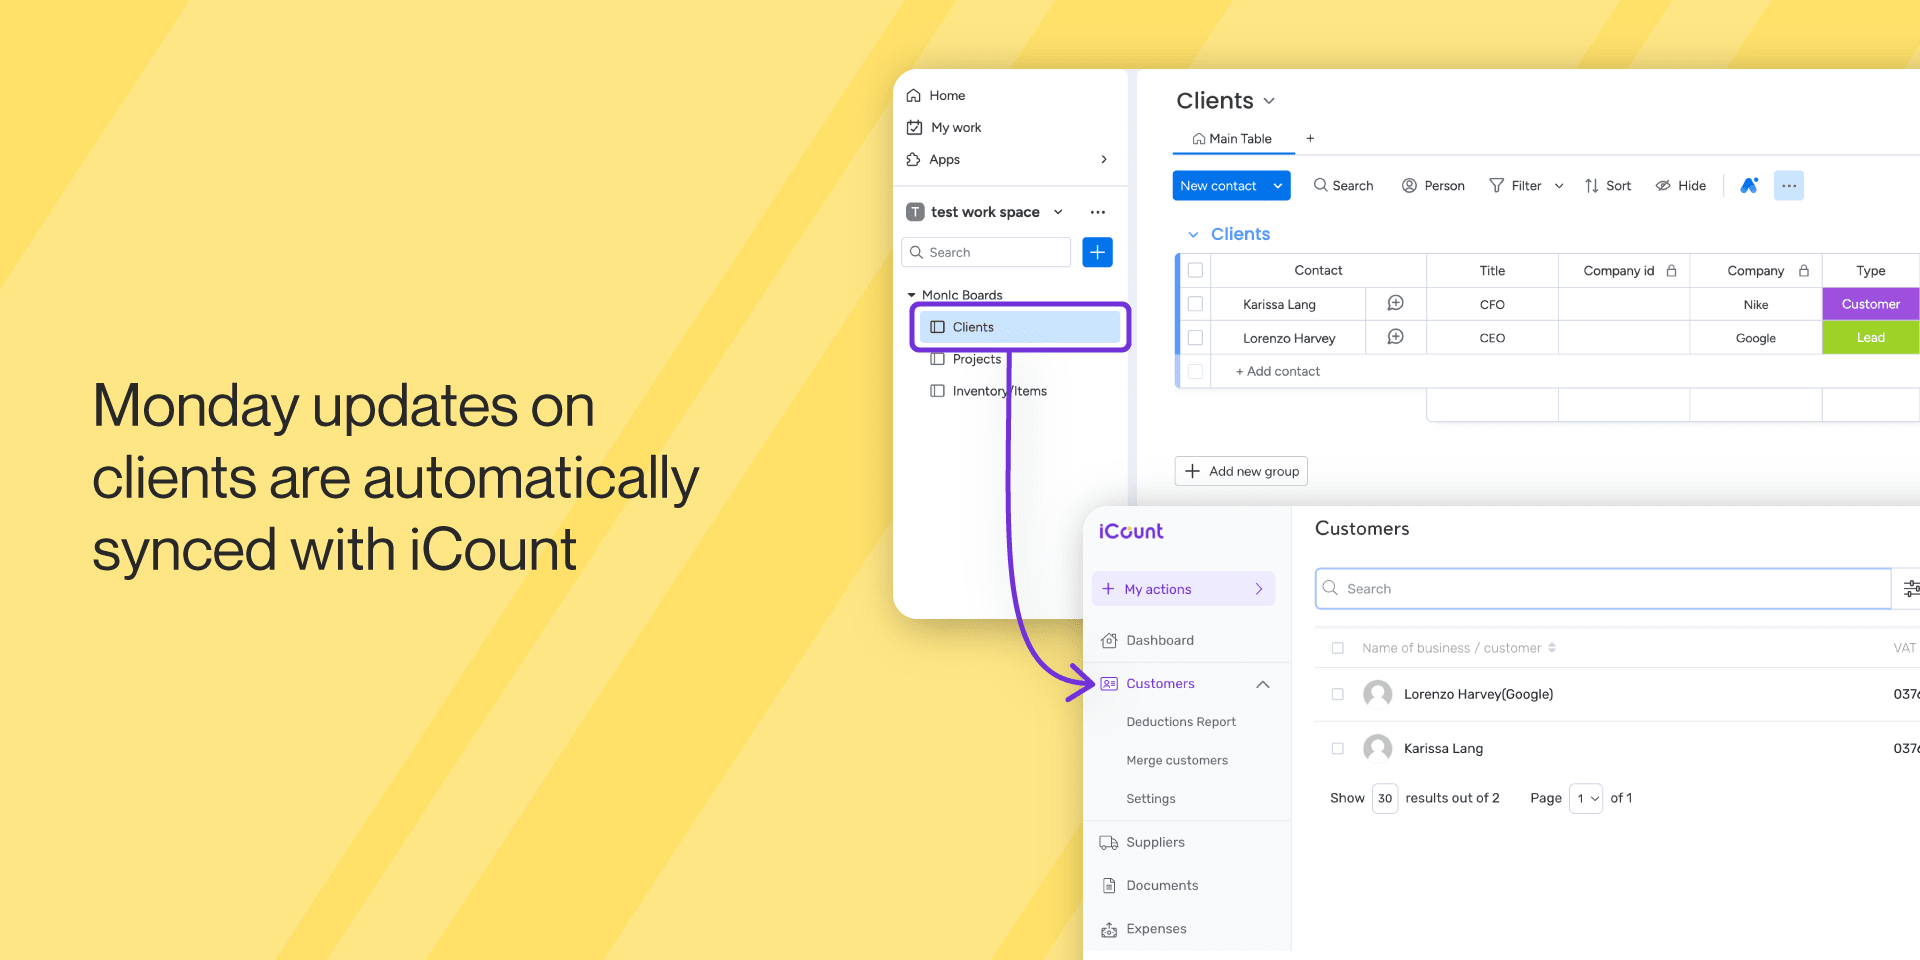The height and width of the screenshot is (960, 1920).
Task: Filter by Person
Action: pyautogui.click(x=1433, y=186)
